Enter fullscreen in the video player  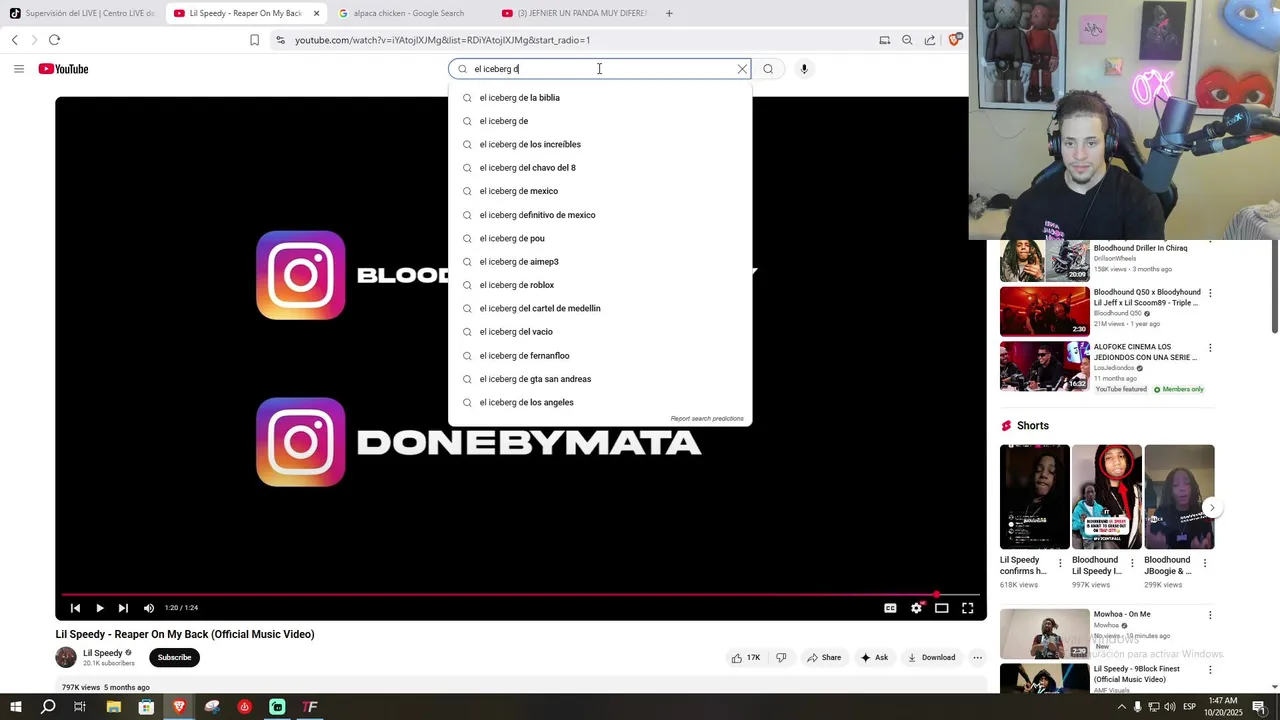pos(968,608)
